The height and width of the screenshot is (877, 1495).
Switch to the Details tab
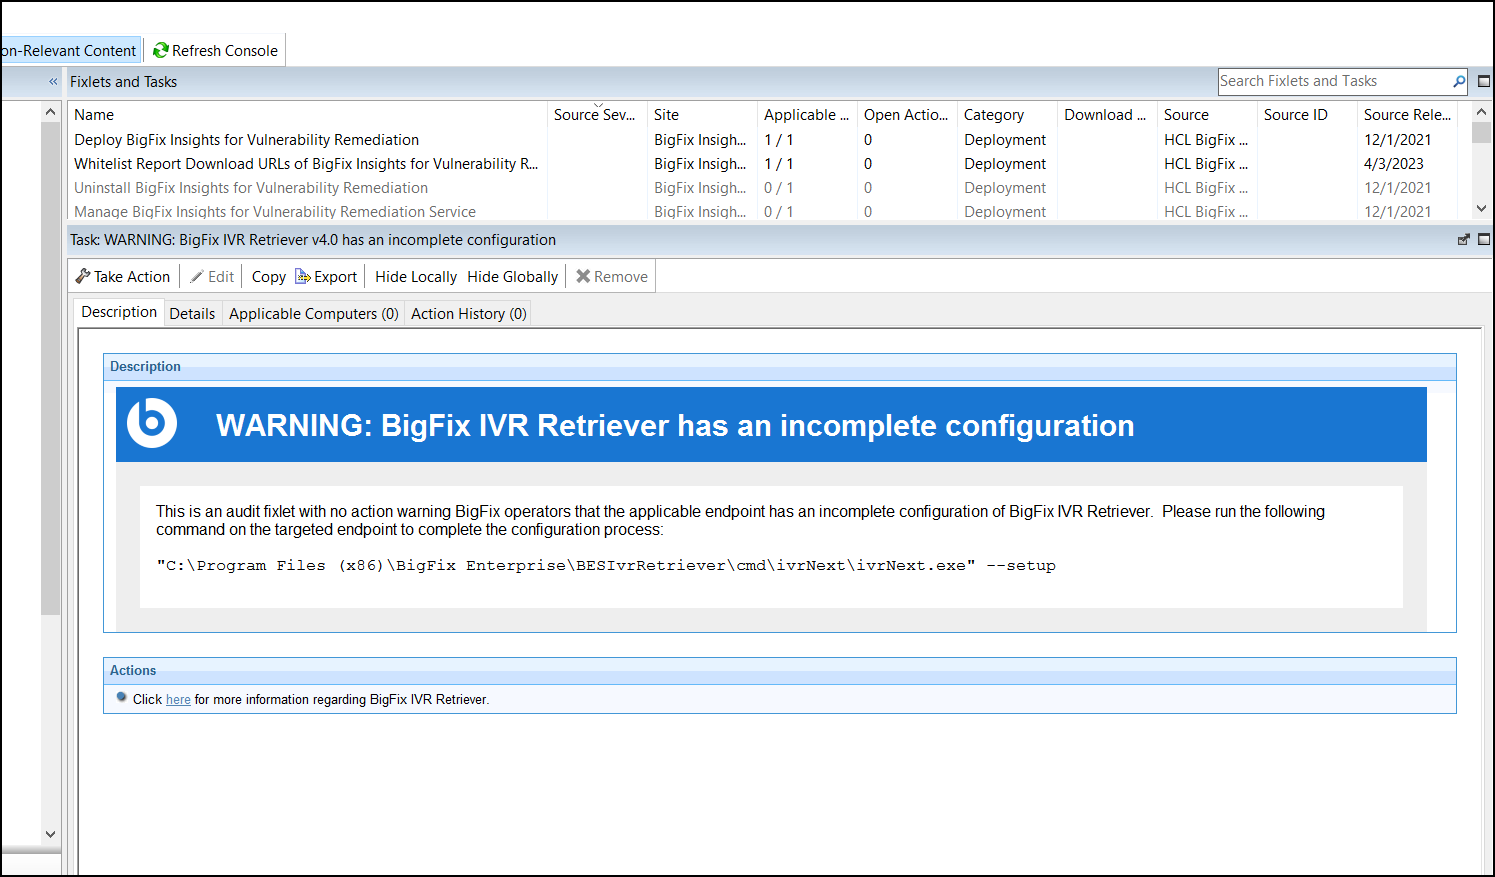click(x=192, y=314)
